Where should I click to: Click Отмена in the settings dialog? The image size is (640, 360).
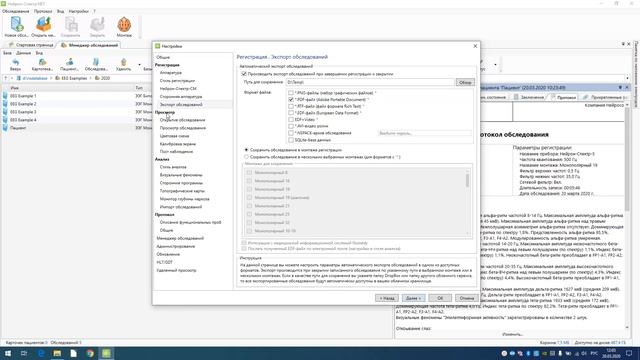pos(467,298)
